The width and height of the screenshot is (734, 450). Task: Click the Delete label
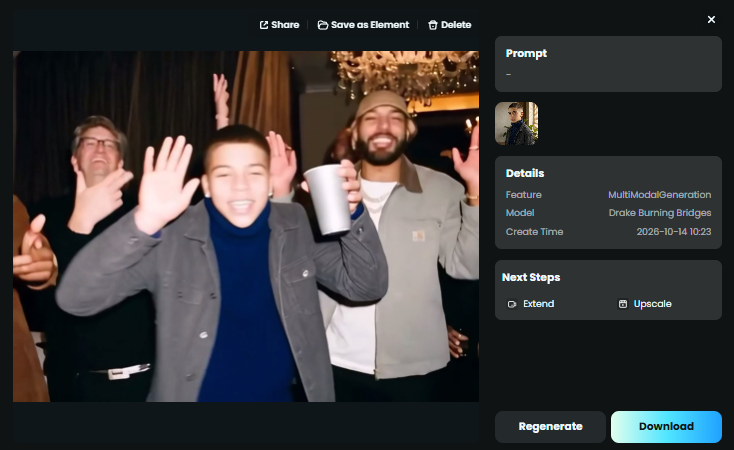coord(456,25)
